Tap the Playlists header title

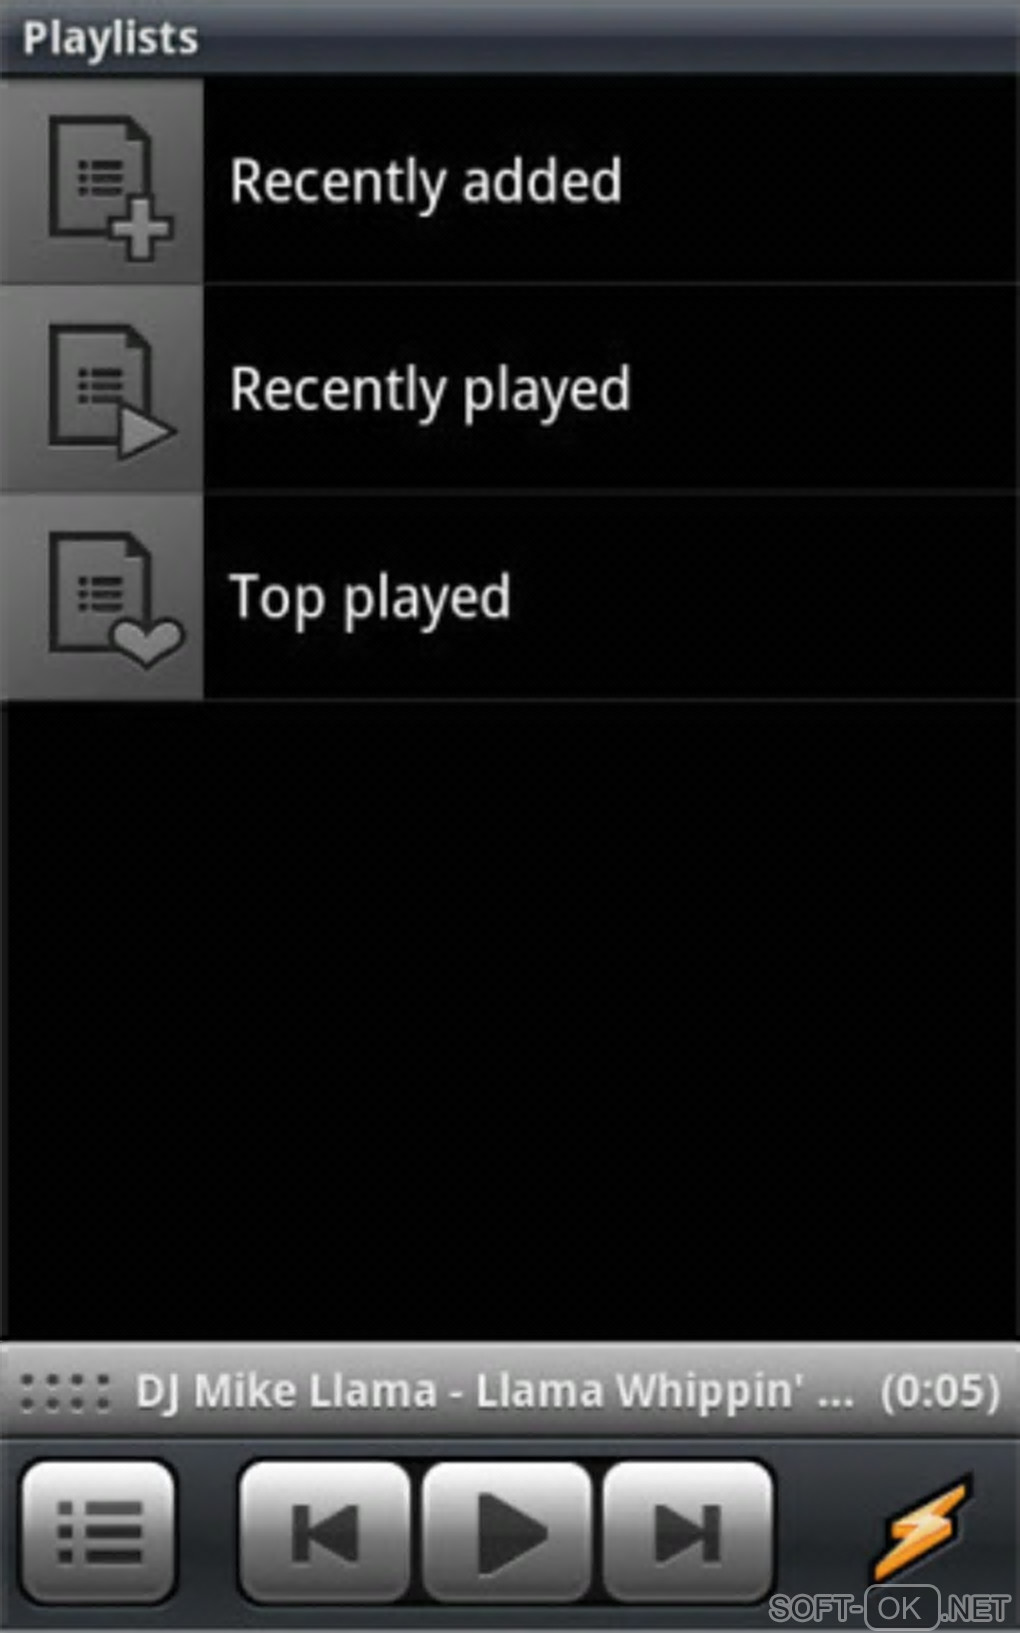pos(110,39)
